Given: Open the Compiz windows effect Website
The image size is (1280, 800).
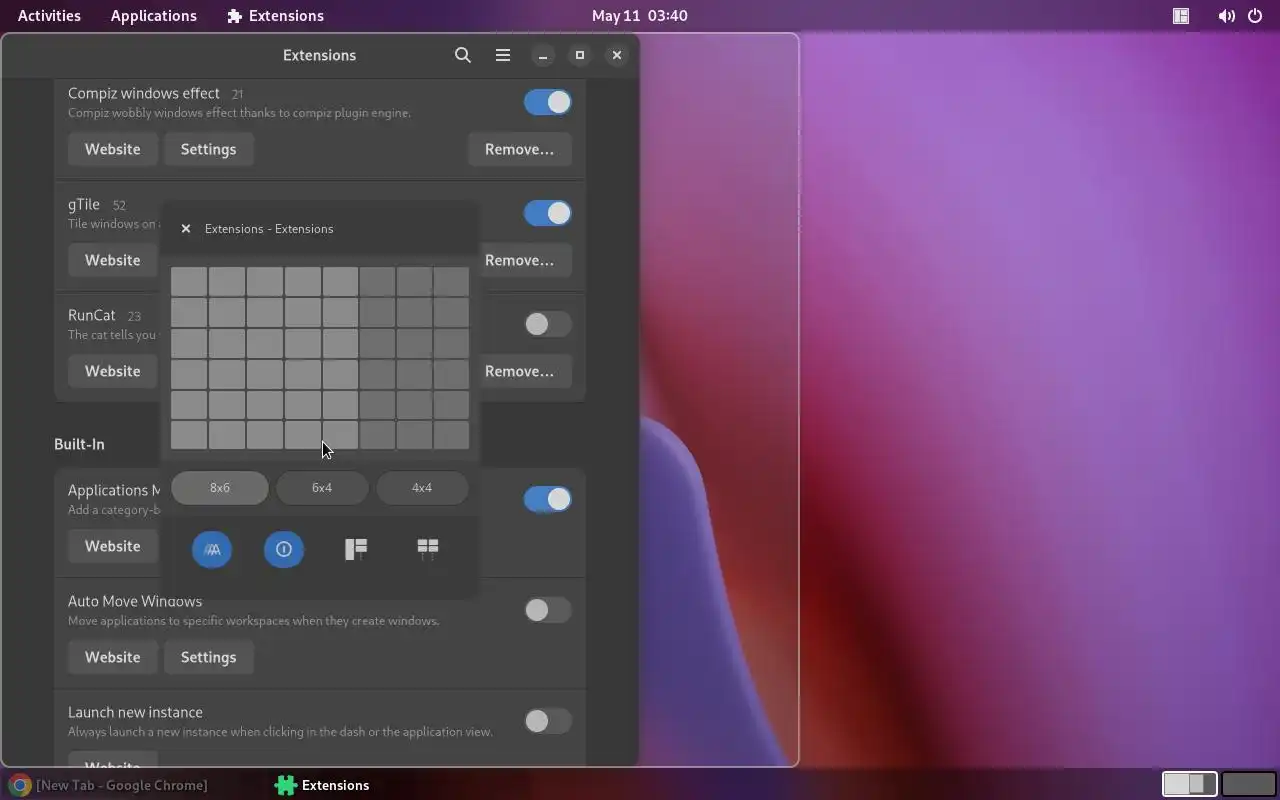Looking at the screenshot, I should [112, 149].
